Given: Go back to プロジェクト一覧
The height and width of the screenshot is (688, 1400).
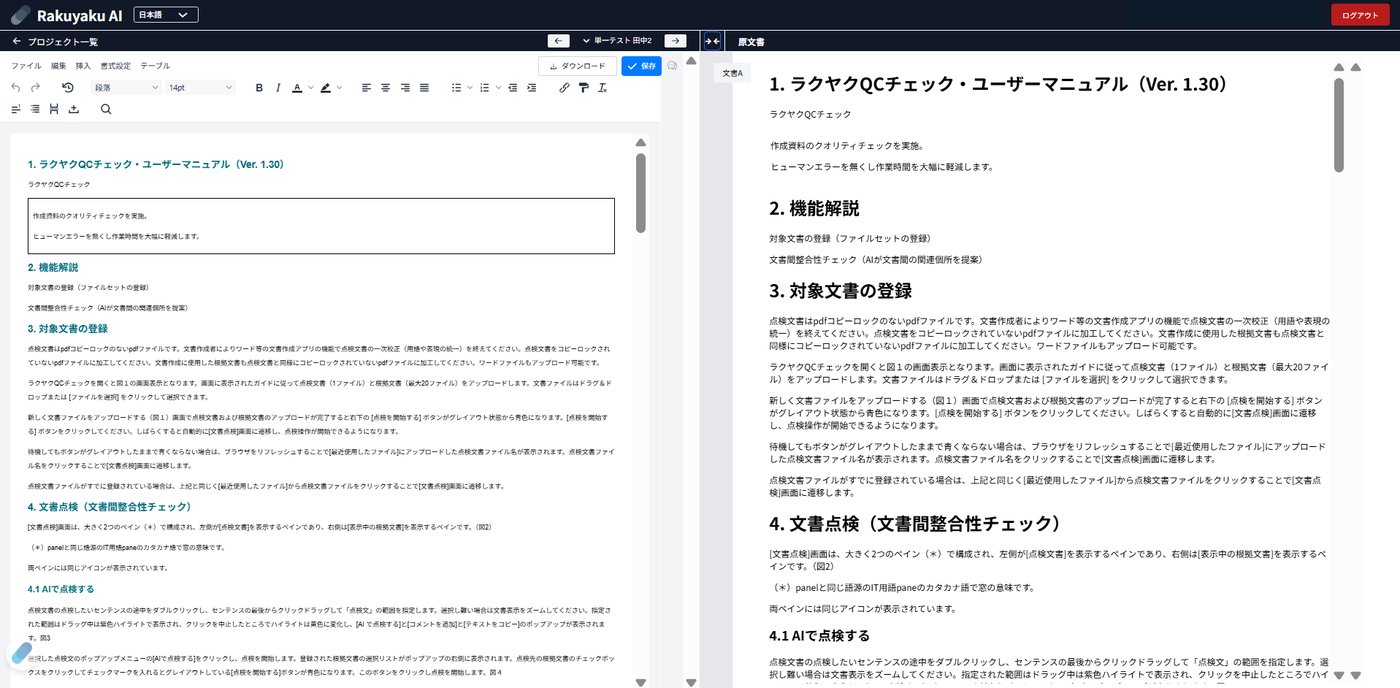Looking at the screenshot, I should 55,41.
